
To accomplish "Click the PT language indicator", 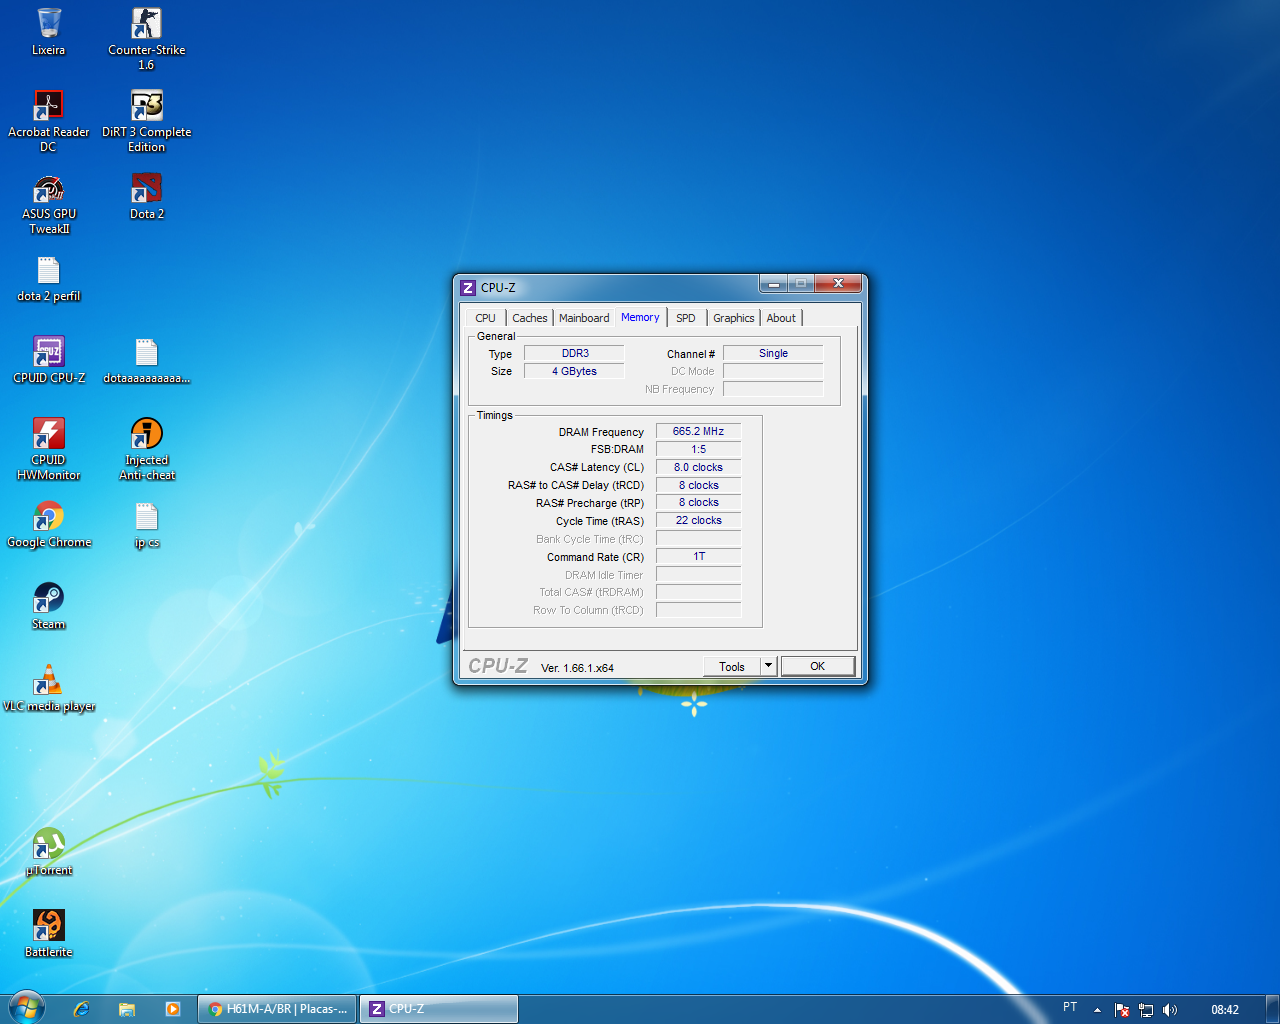I will pos(1070,1008).
